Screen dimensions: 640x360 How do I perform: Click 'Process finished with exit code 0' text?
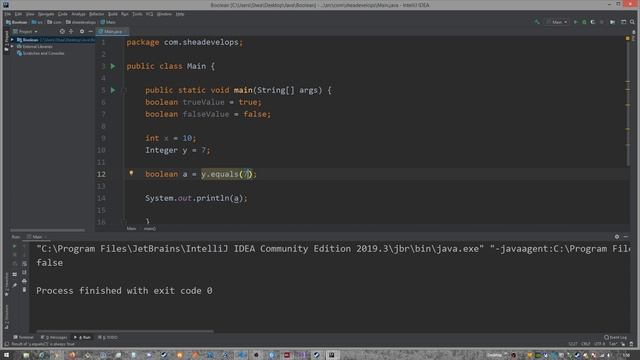pyautogui.click(x=124, y=291)
